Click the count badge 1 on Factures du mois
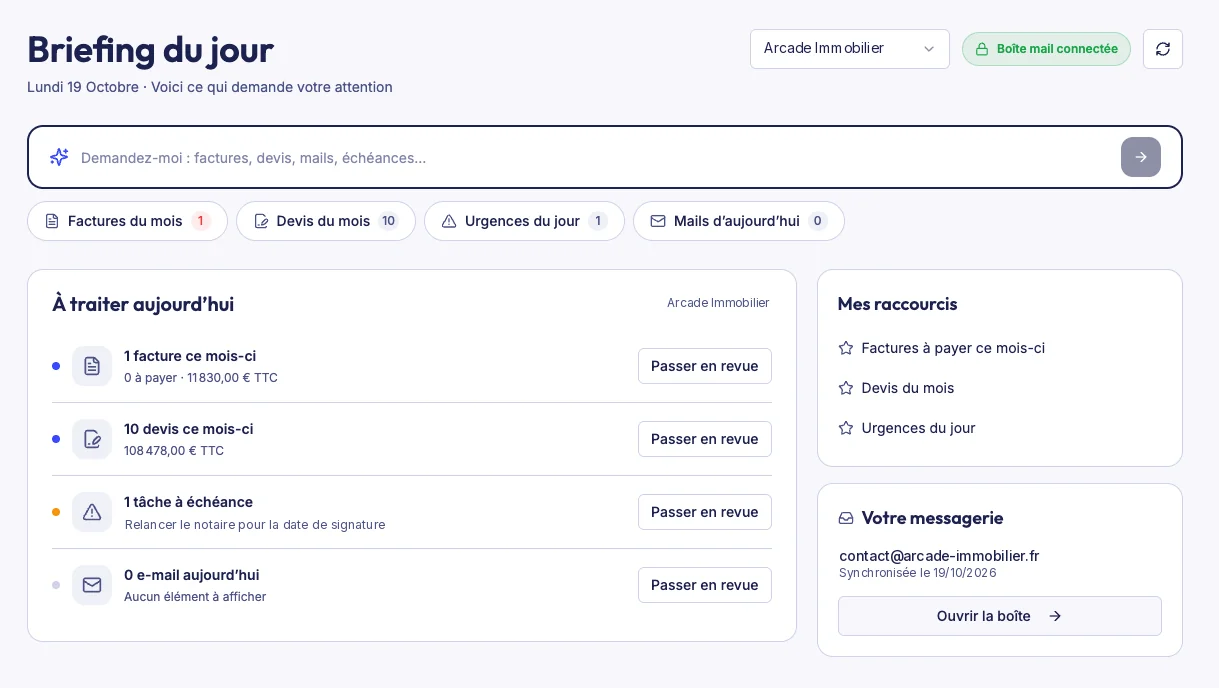 point(200,221)
